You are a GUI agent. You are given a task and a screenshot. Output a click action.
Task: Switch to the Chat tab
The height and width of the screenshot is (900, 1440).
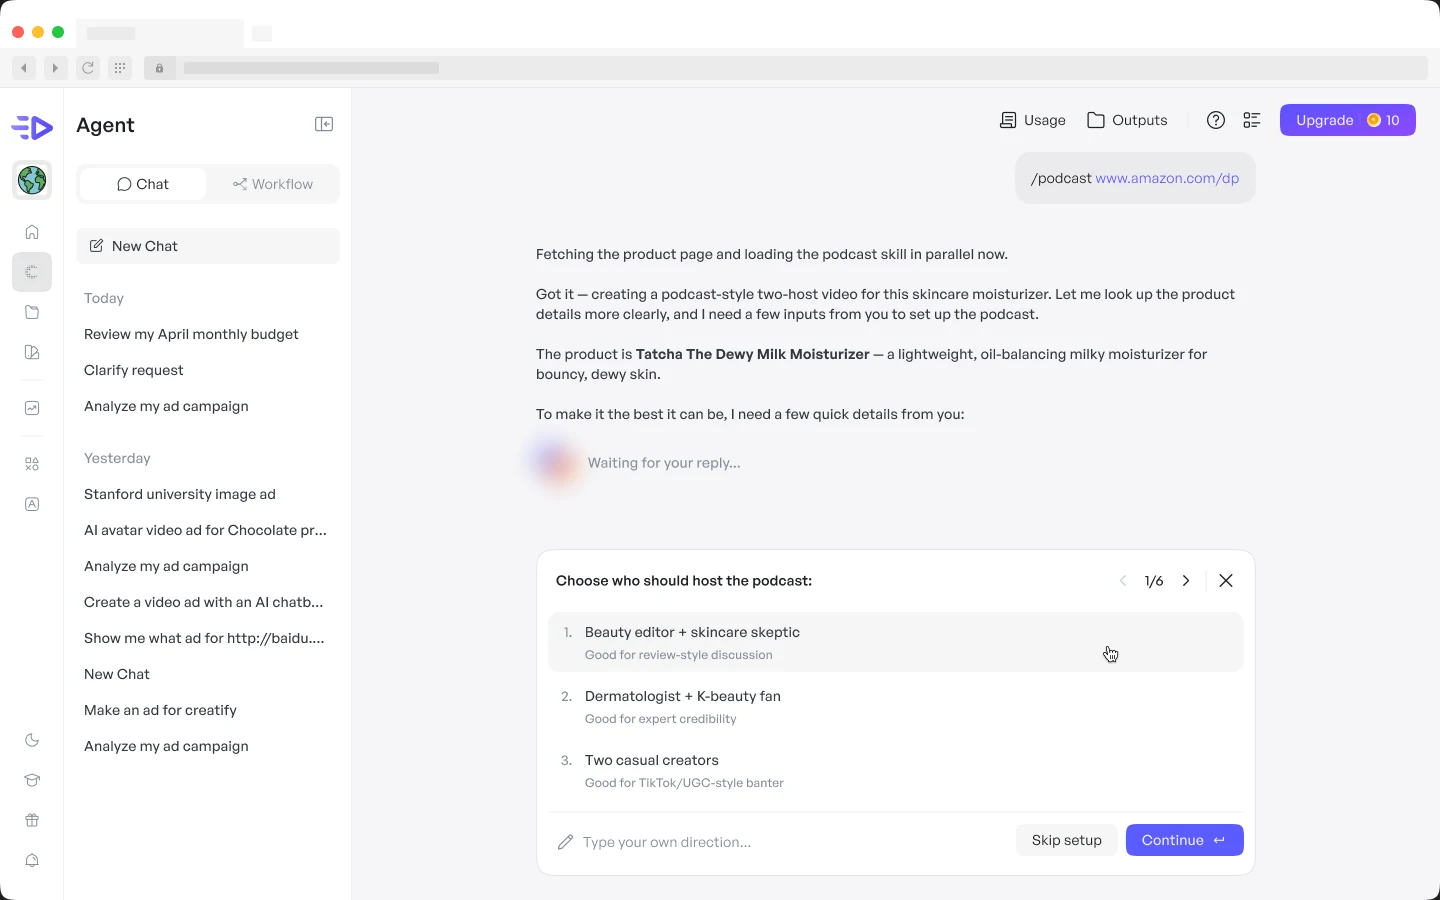click(143, 184)
